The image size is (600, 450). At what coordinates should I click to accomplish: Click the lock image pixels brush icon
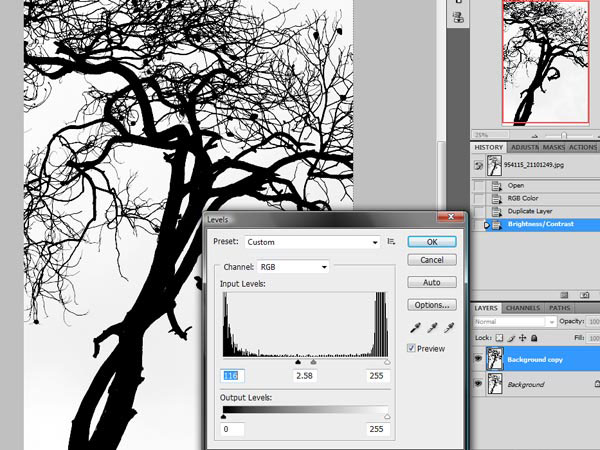tap(511, 338)
